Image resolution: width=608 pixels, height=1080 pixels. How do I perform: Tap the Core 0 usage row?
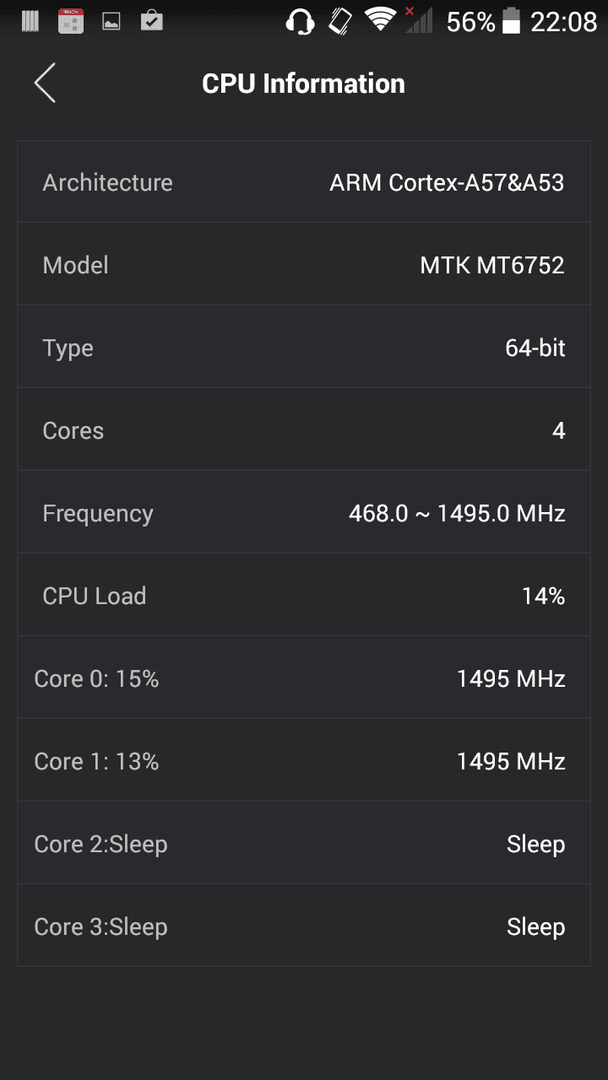pyautogui.click(x=304, y=678)
